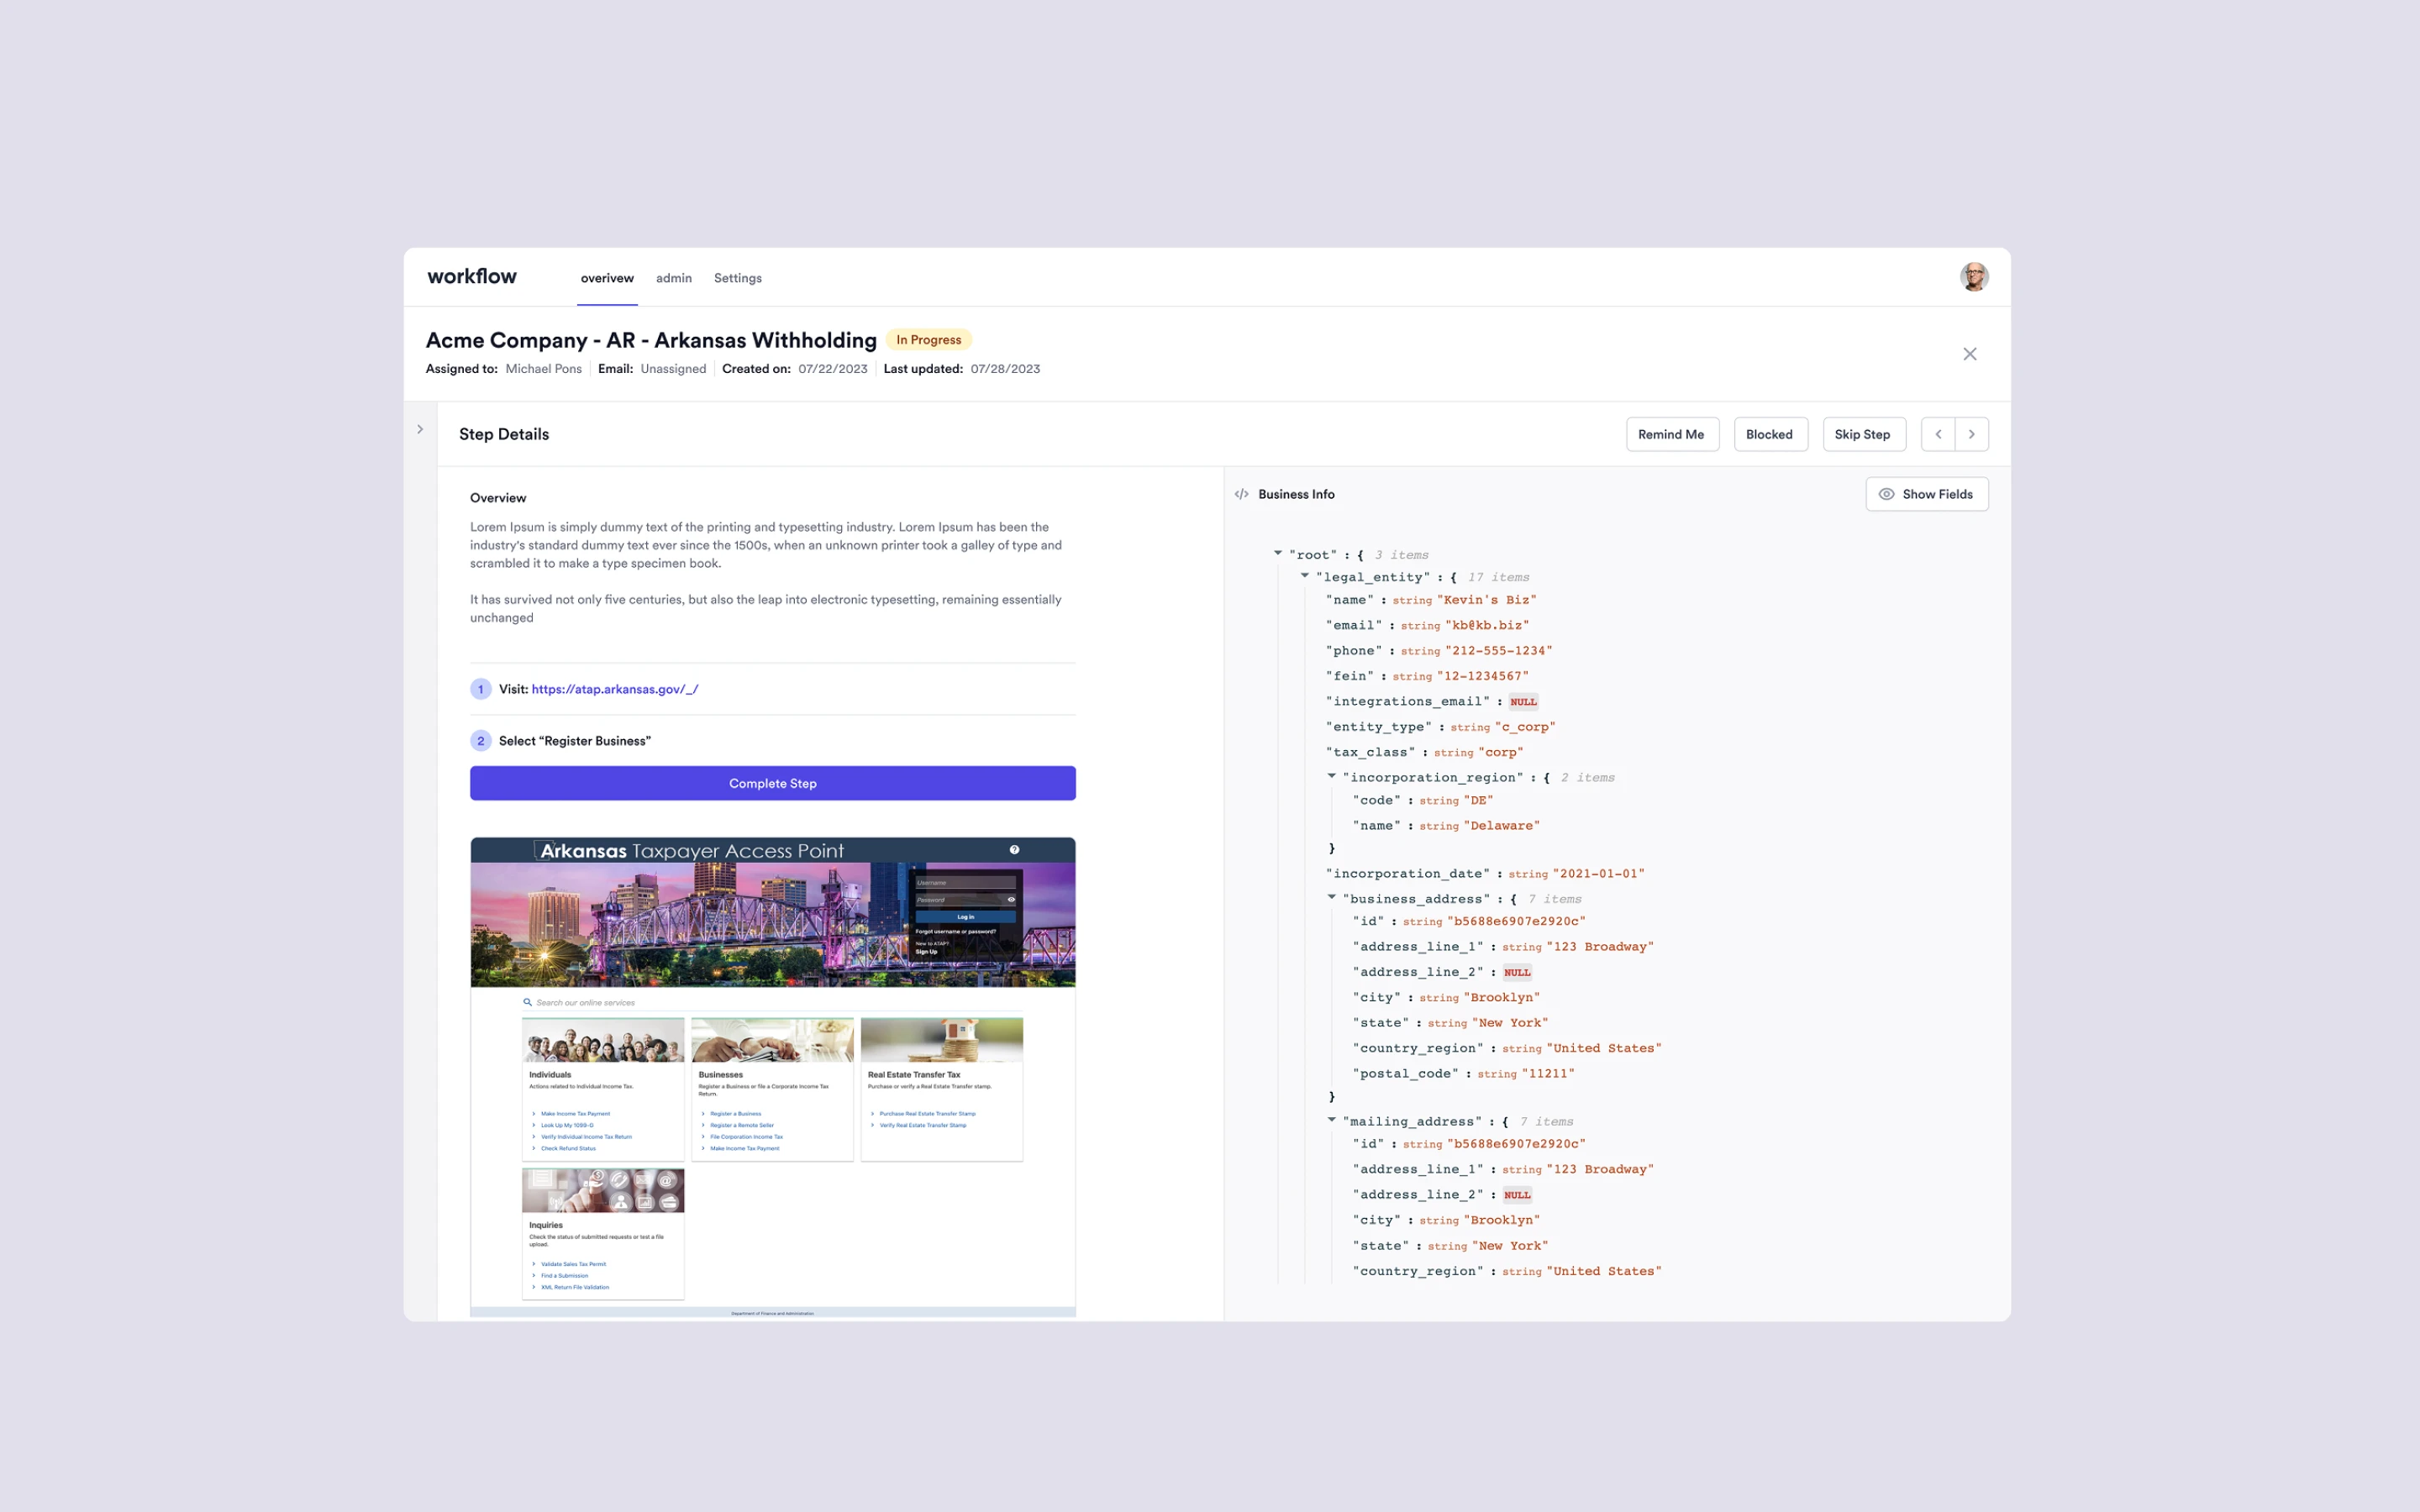
Task: Click the help icon on Arkansas Taxpayer screenshot
Action: (1014, 850)
